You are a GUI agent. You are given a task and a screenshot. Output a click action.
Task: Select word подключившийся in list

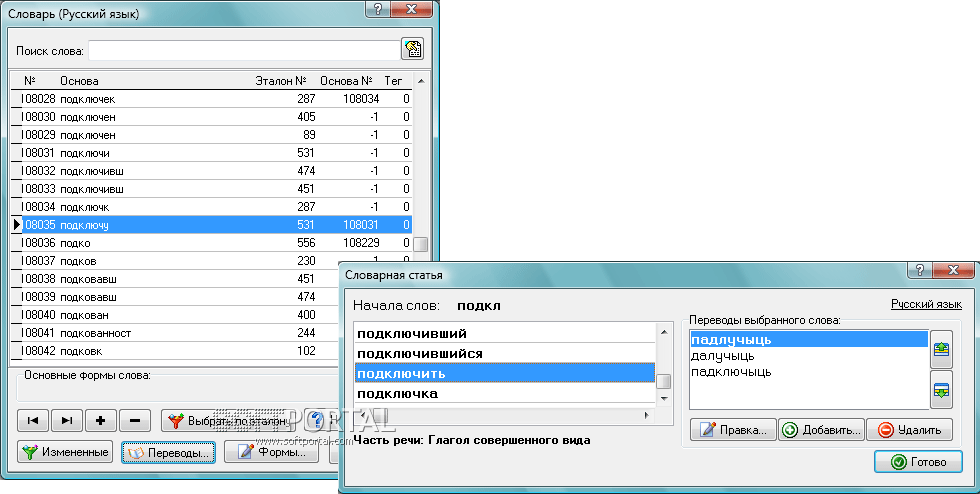pyautogui.click(x=505, y=353)
